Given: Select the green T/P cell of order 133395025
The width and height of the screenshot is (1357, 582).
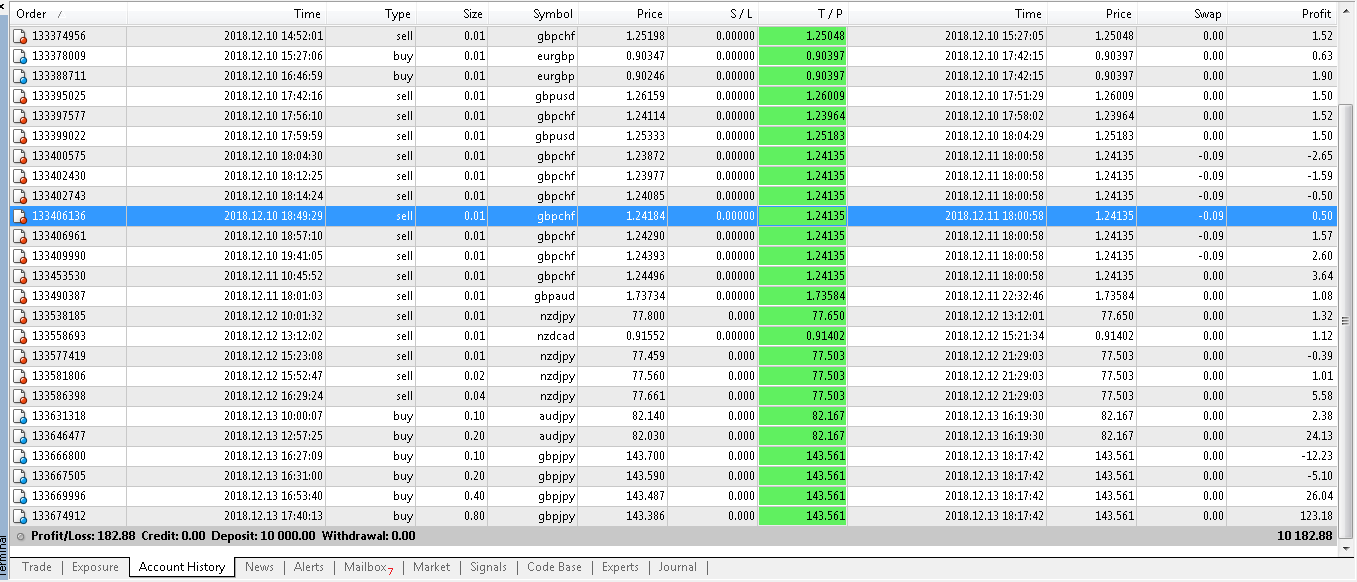Looking at the screenshot, I should click(802, 96).
